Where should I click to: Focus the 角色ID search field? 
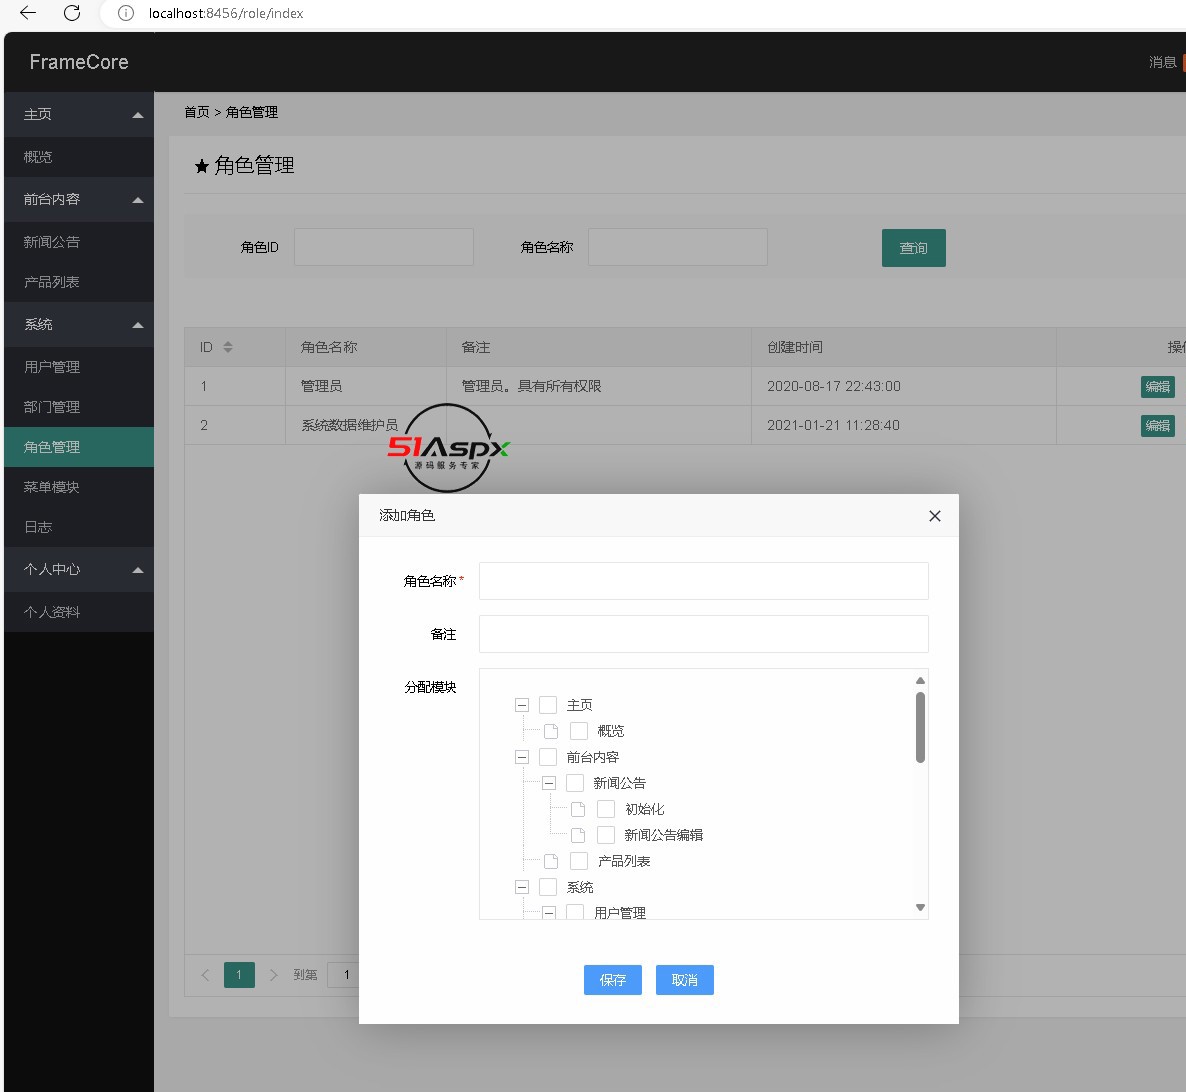click(383, 247)
